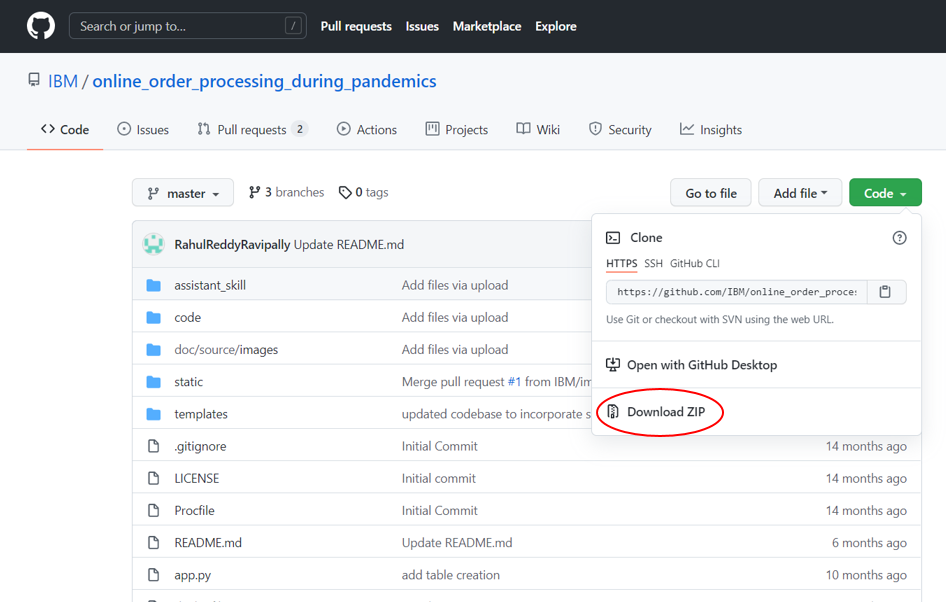This screenshot has width=946, height=602.
Task: Click the doc/source/images folder icon
Action: [x=154, y=350]
